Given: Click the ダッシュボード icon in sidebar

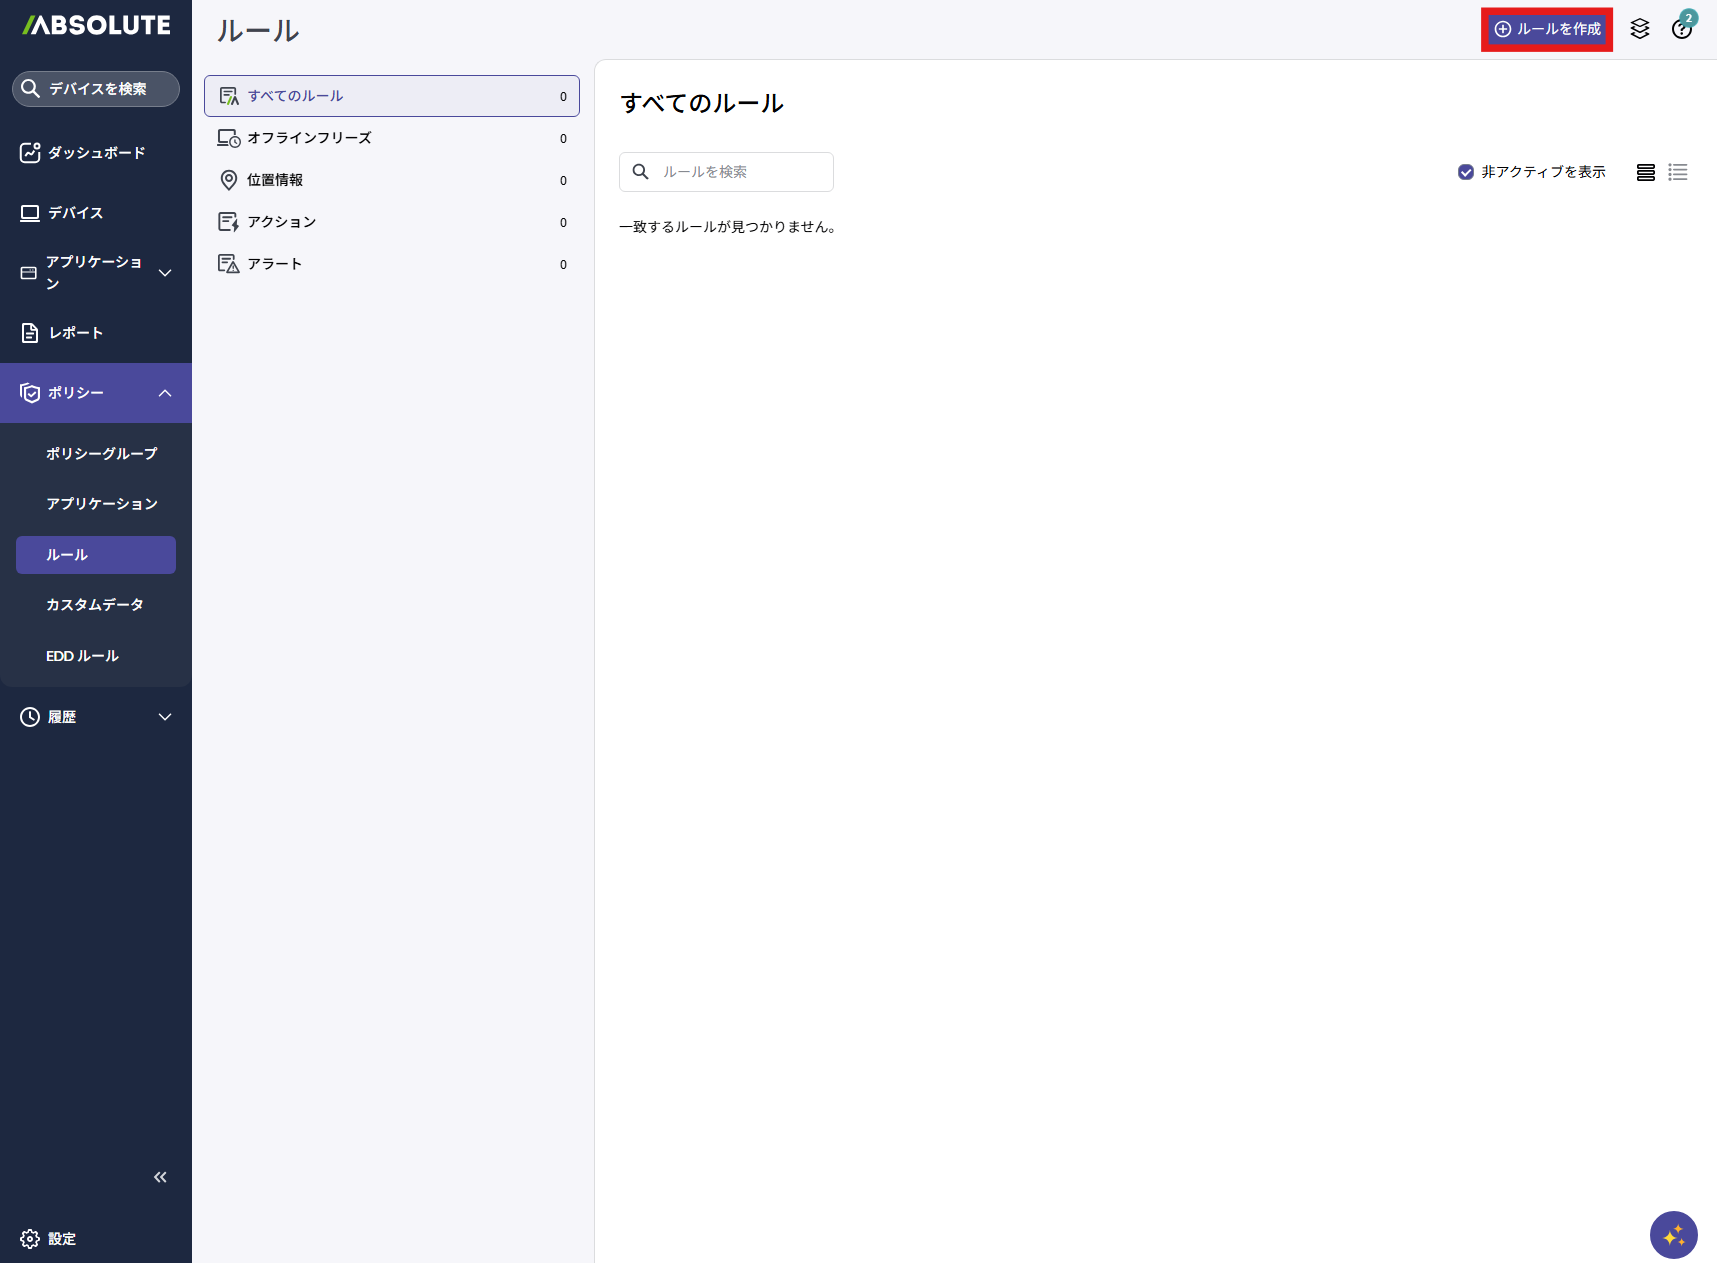Looking at the screenshot, I should coord(30,152).
